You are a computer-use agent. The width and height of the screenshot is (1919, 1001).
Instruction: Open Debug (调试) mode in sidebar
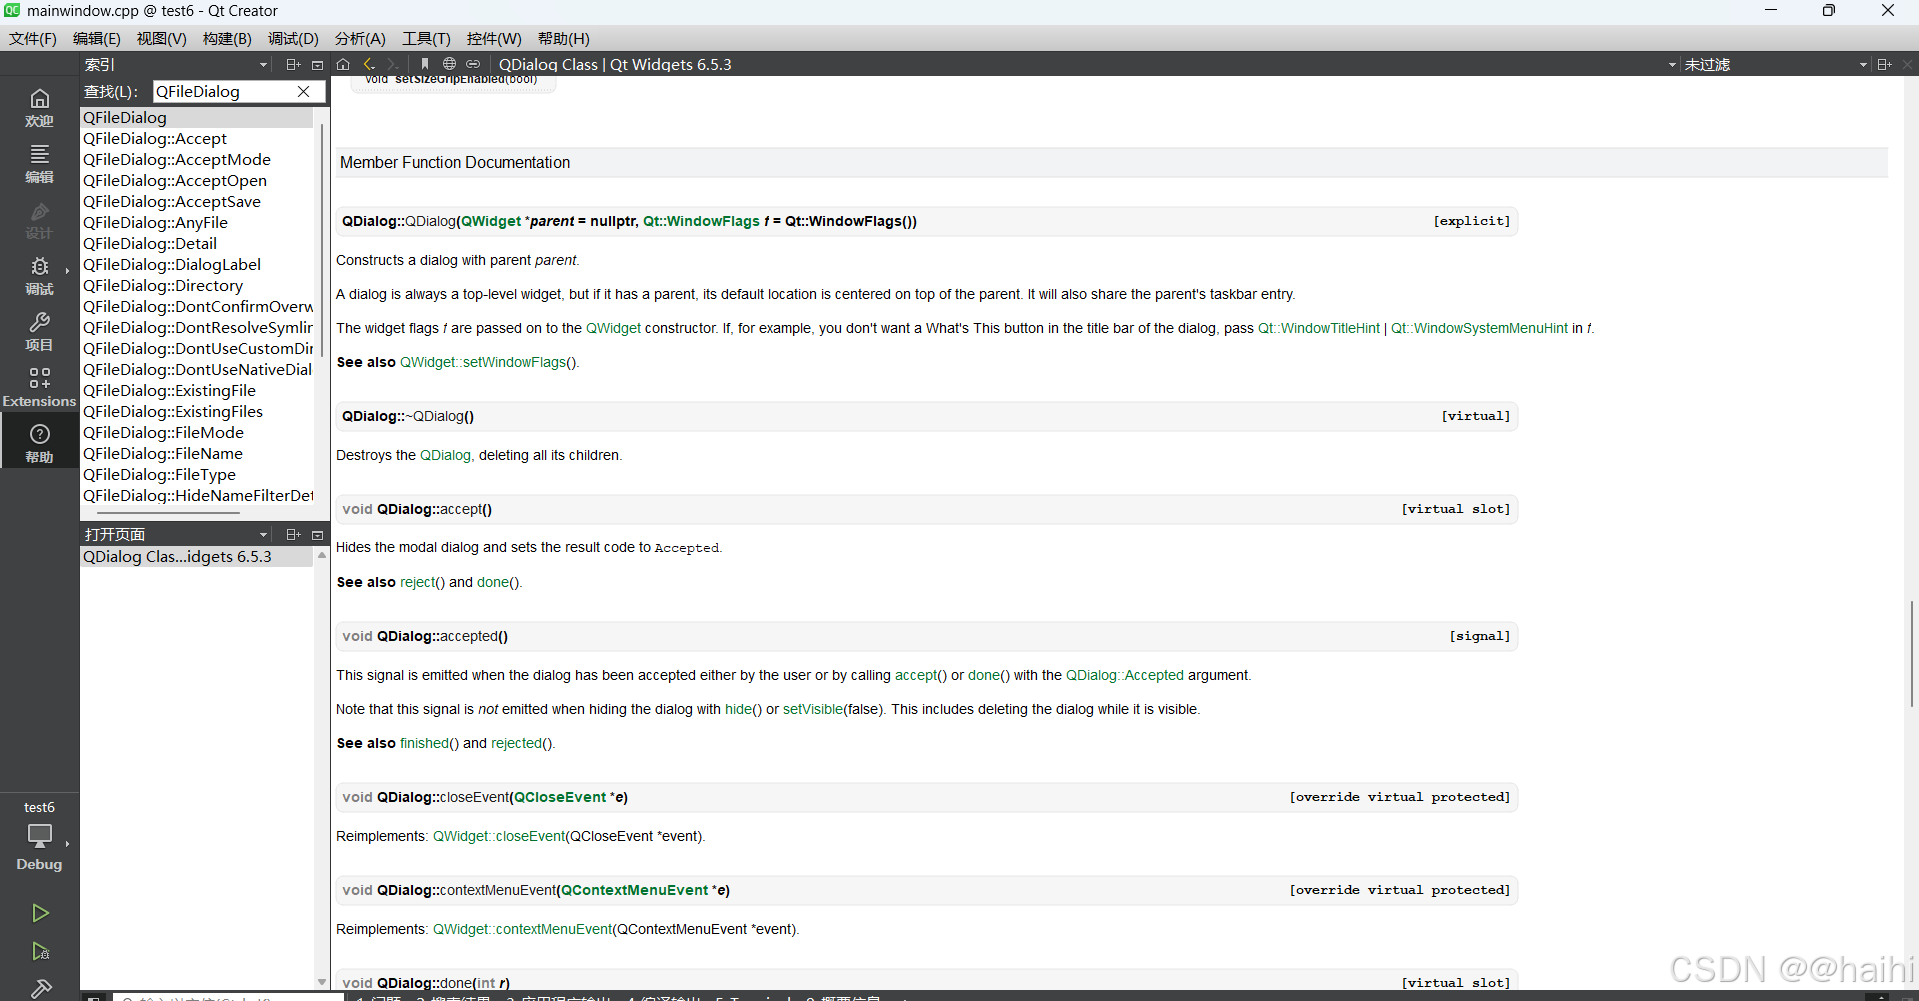[x=39, y=276]
